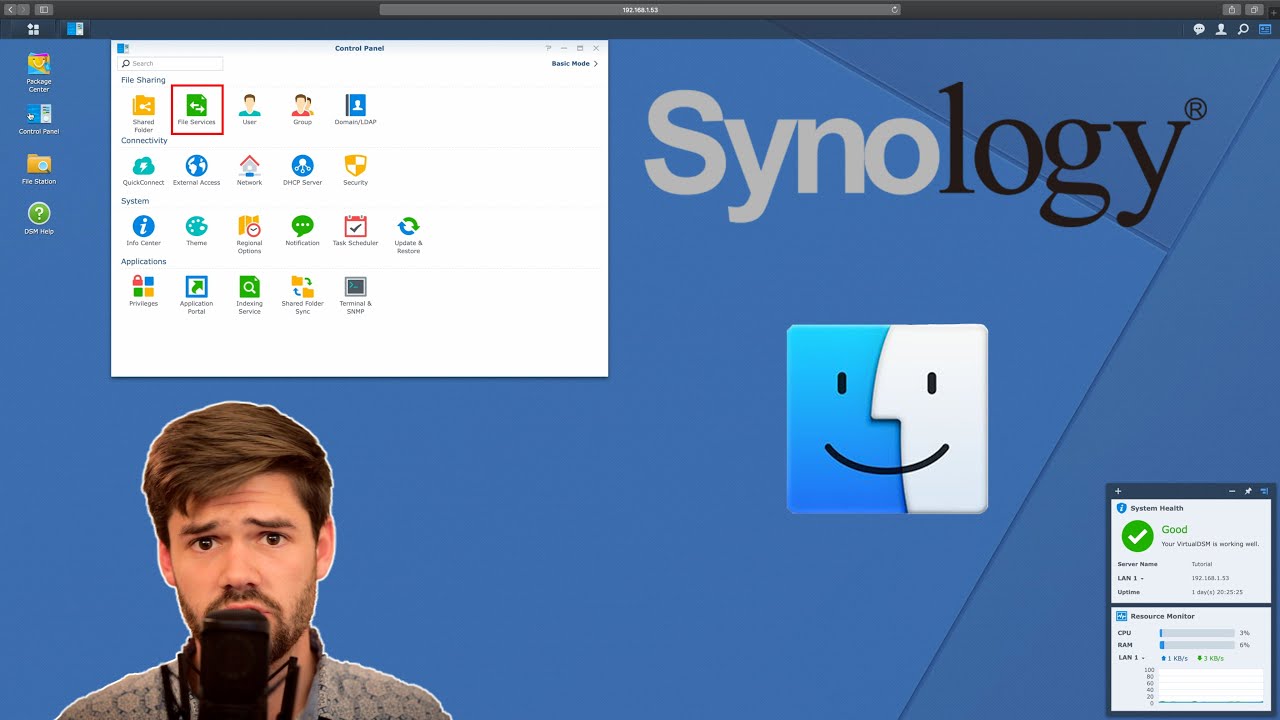Expand LAN 1 dropdown in System Health
The width and height of the screenshot is (1280, 720).
[x=1130, y=578]
